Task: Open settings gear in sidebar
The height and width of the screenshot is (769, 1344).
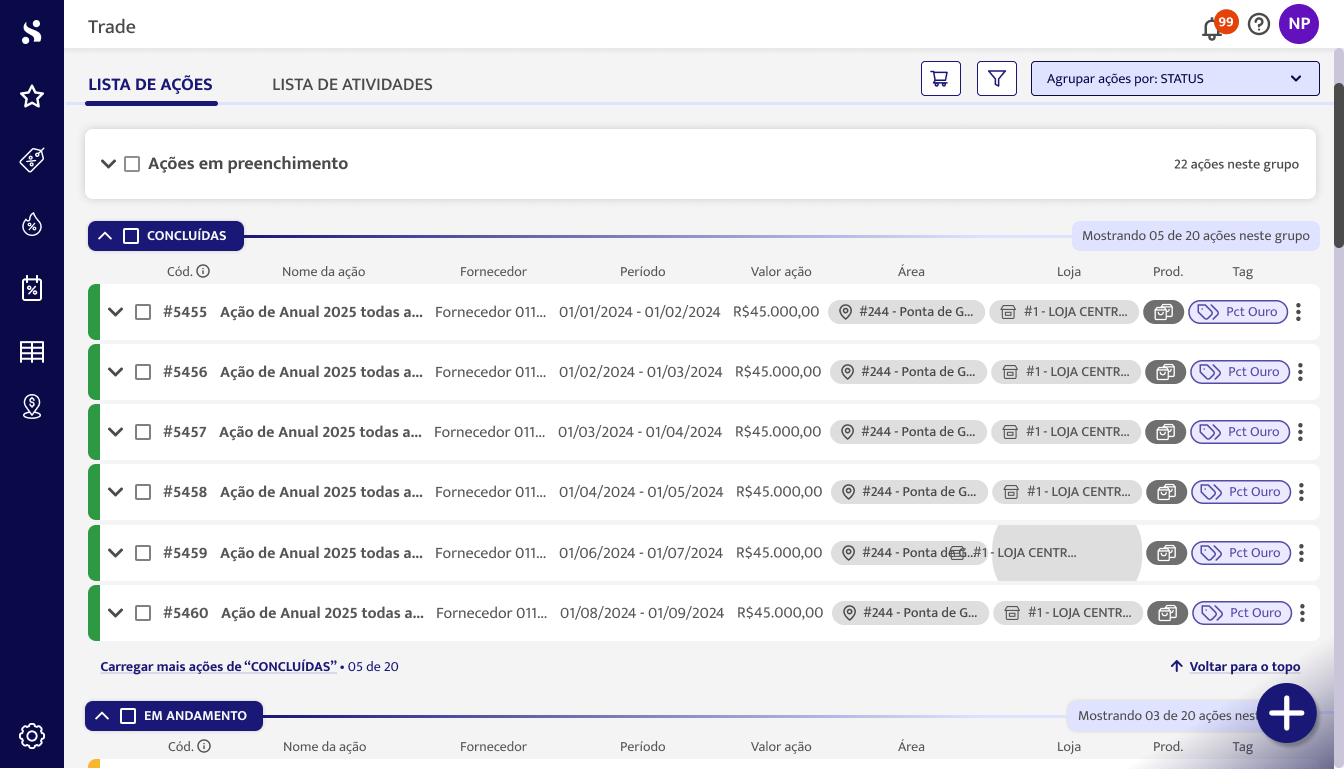Action: 32,736
